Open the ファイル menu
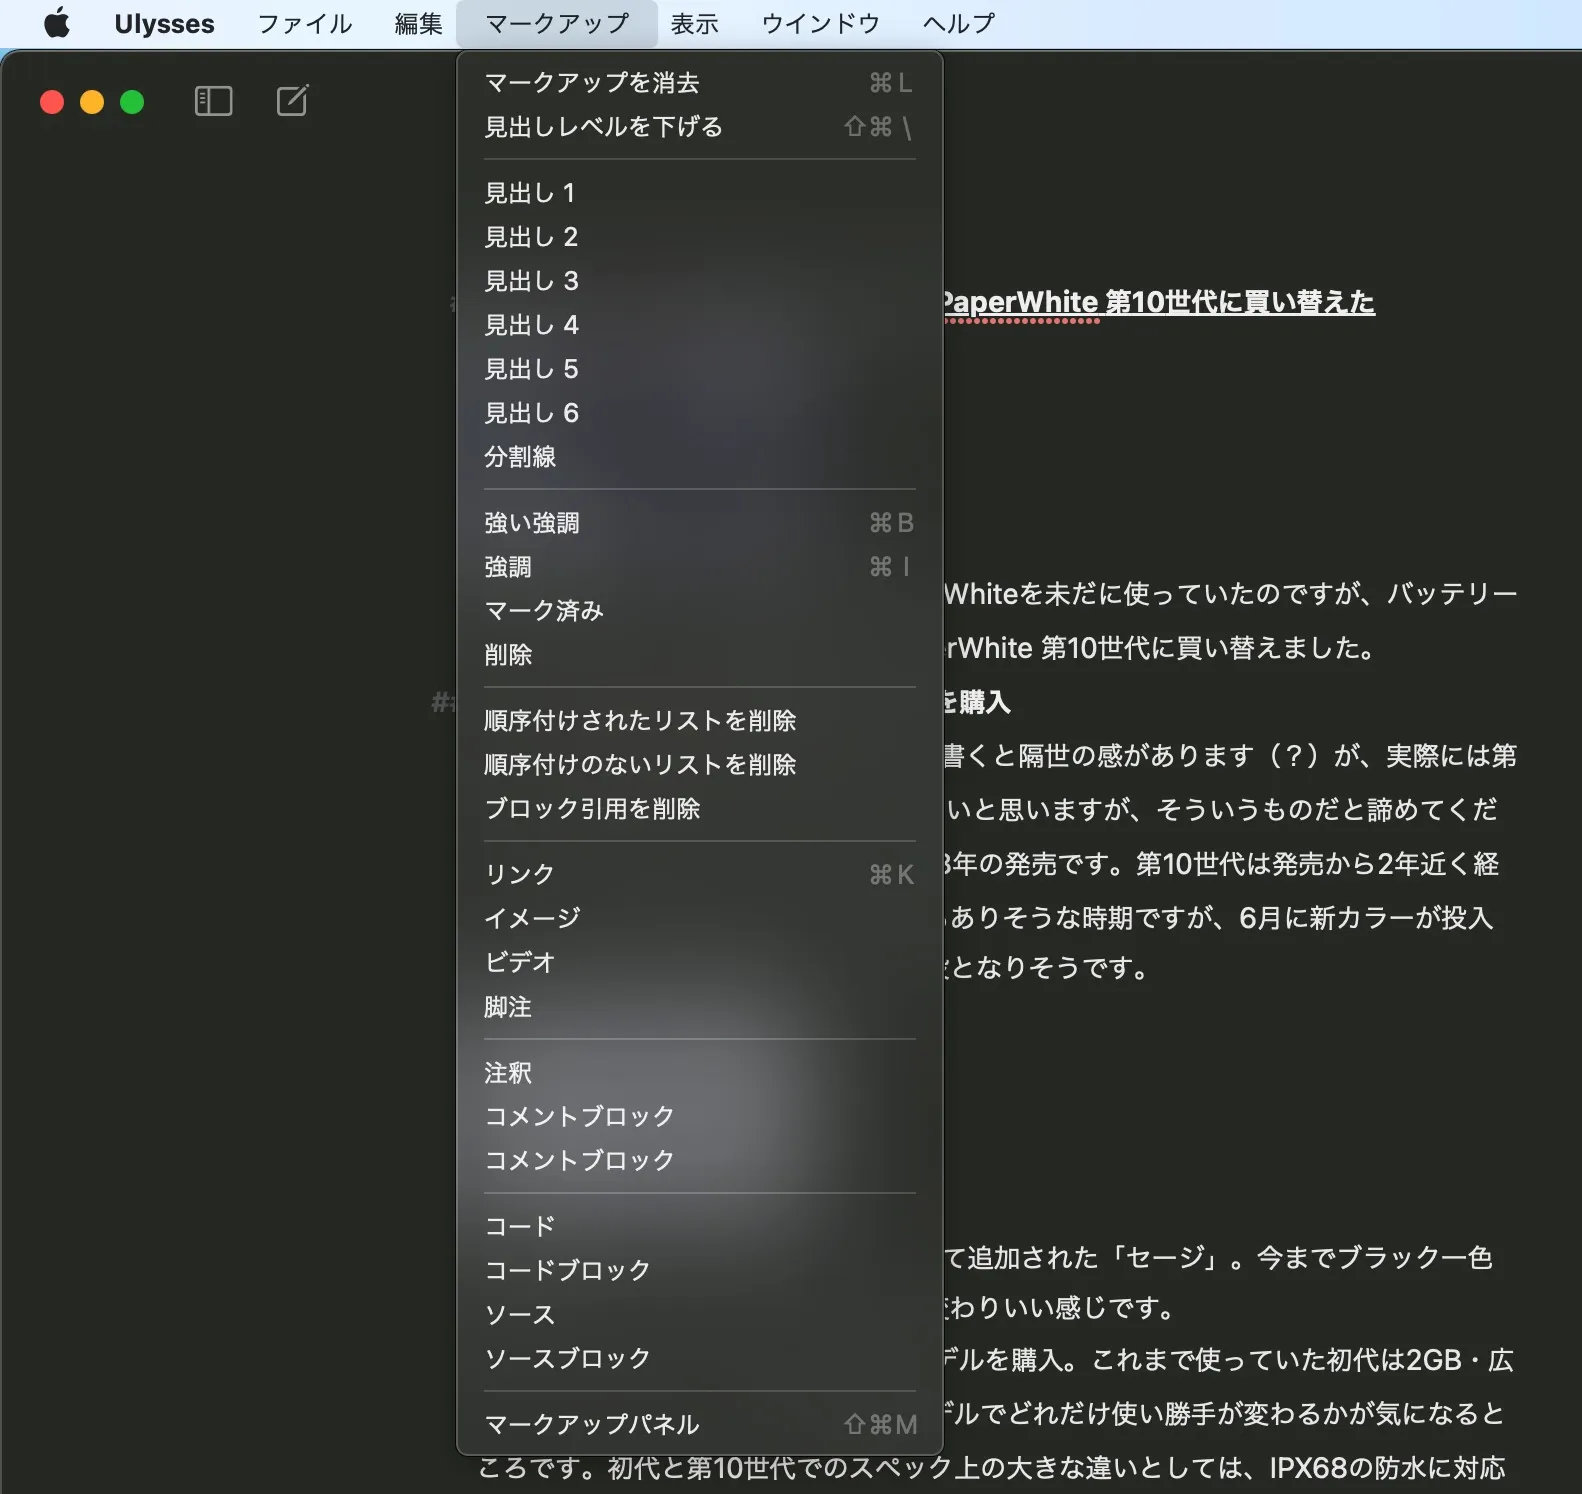 pos(305,23)
